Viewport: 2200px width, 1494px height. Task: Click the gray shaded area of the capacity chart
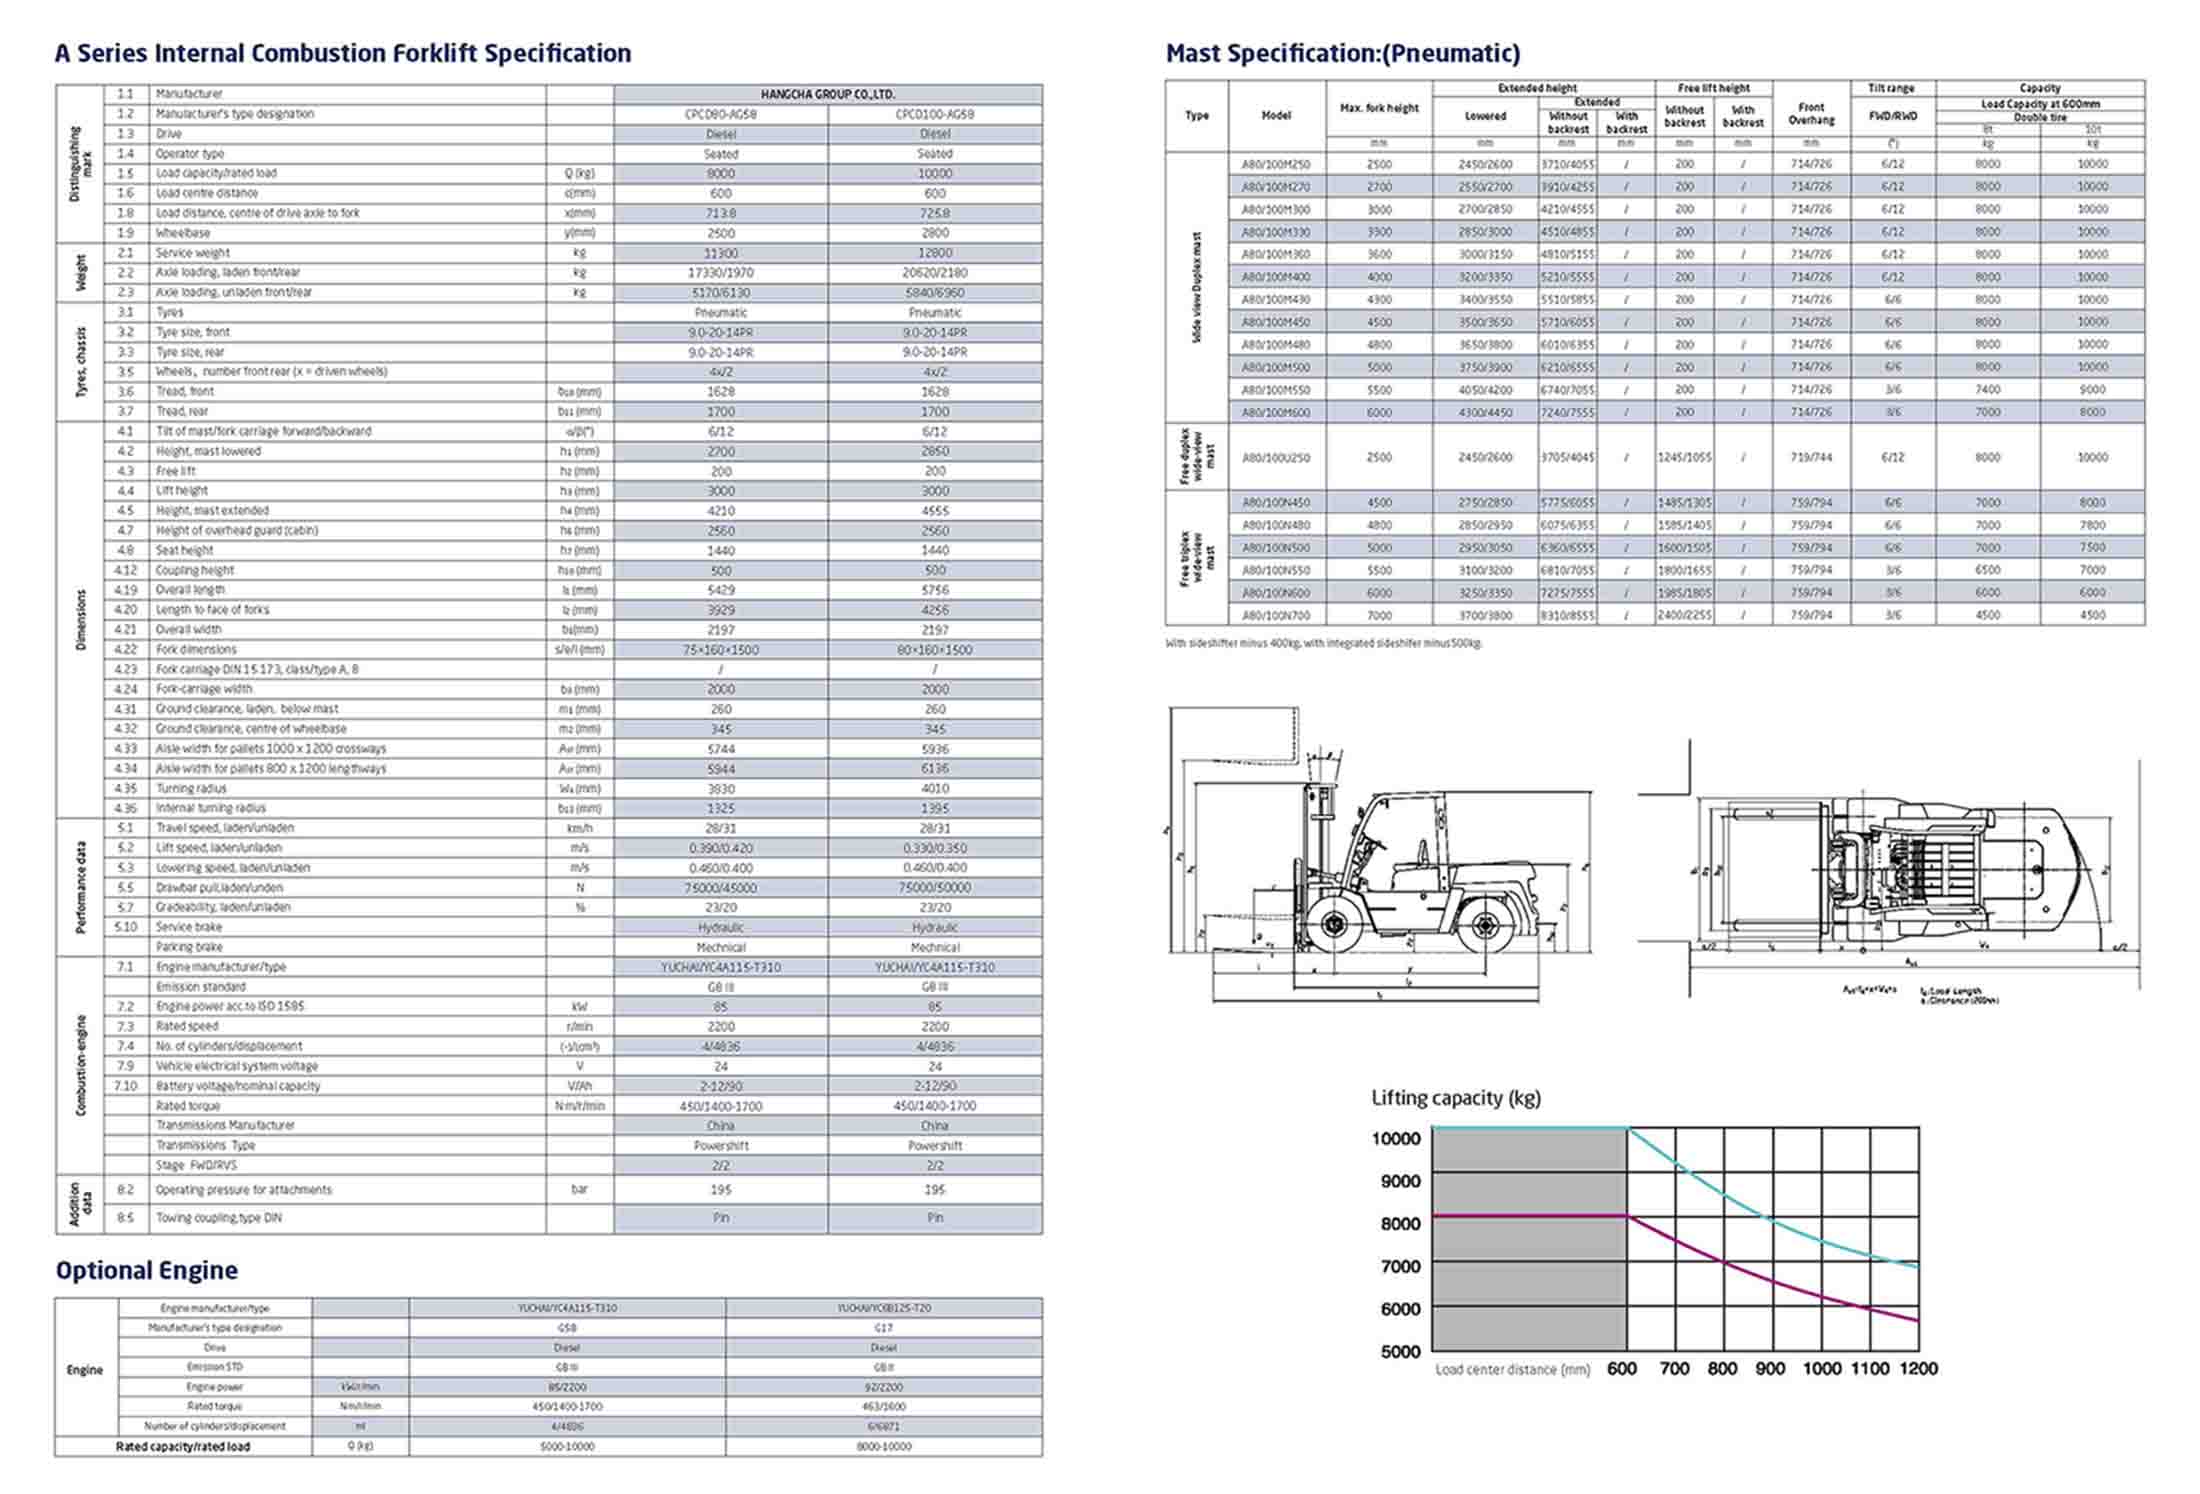(1530, 1239)
